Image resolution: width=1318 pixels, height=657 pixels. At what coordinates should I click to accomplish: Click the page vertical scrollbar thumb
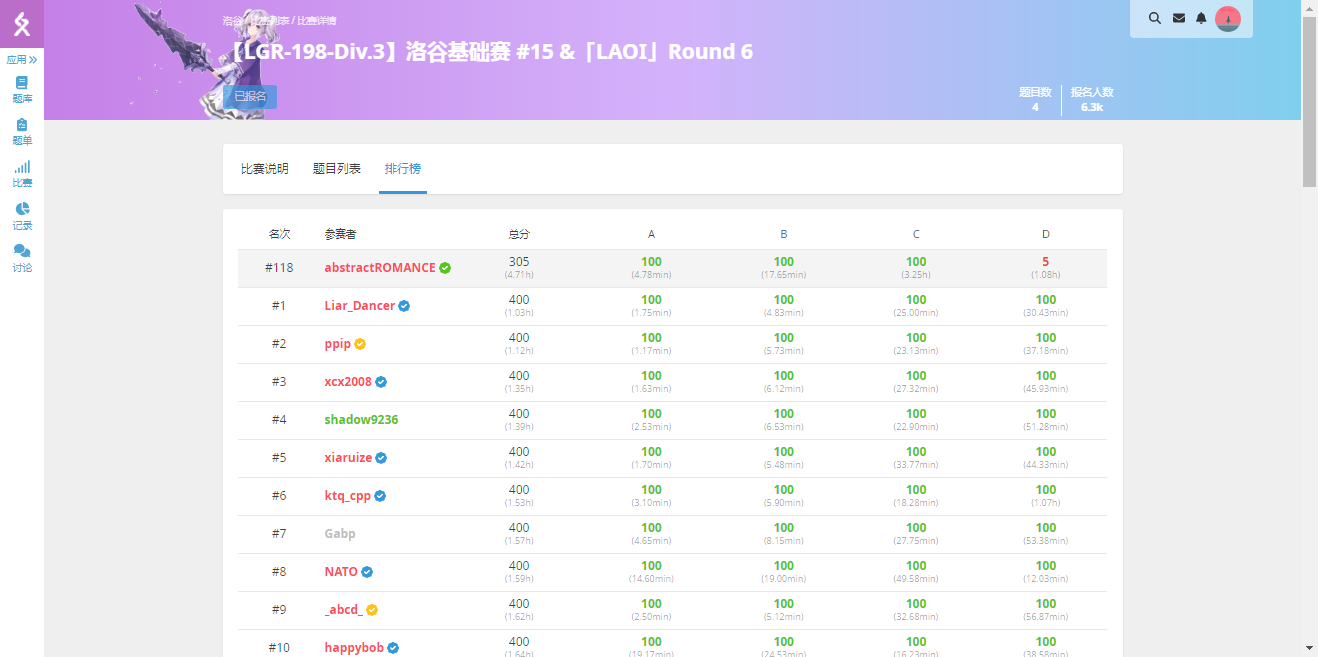(1309, 100)
